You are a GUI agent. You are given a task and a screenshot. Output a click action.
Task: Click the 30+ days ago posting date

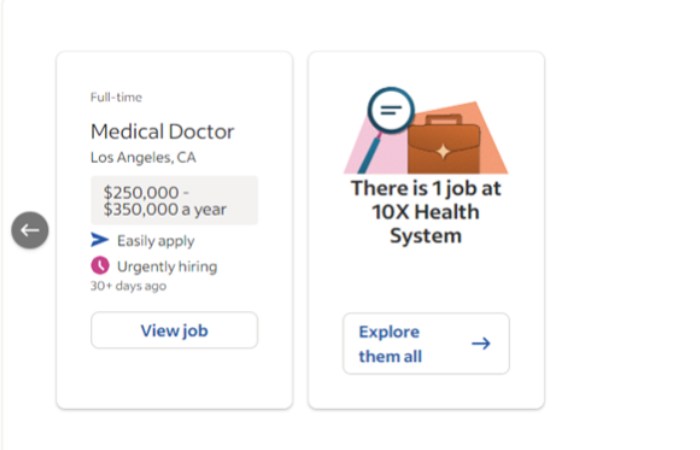(x=128, y=286)
